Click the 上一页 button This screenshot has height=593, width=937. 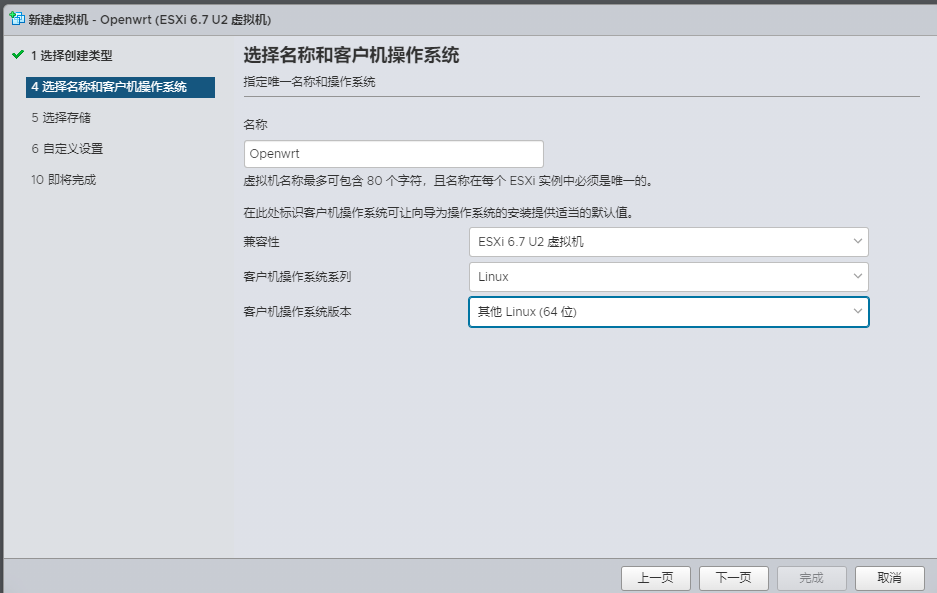[x=656, y=578]
